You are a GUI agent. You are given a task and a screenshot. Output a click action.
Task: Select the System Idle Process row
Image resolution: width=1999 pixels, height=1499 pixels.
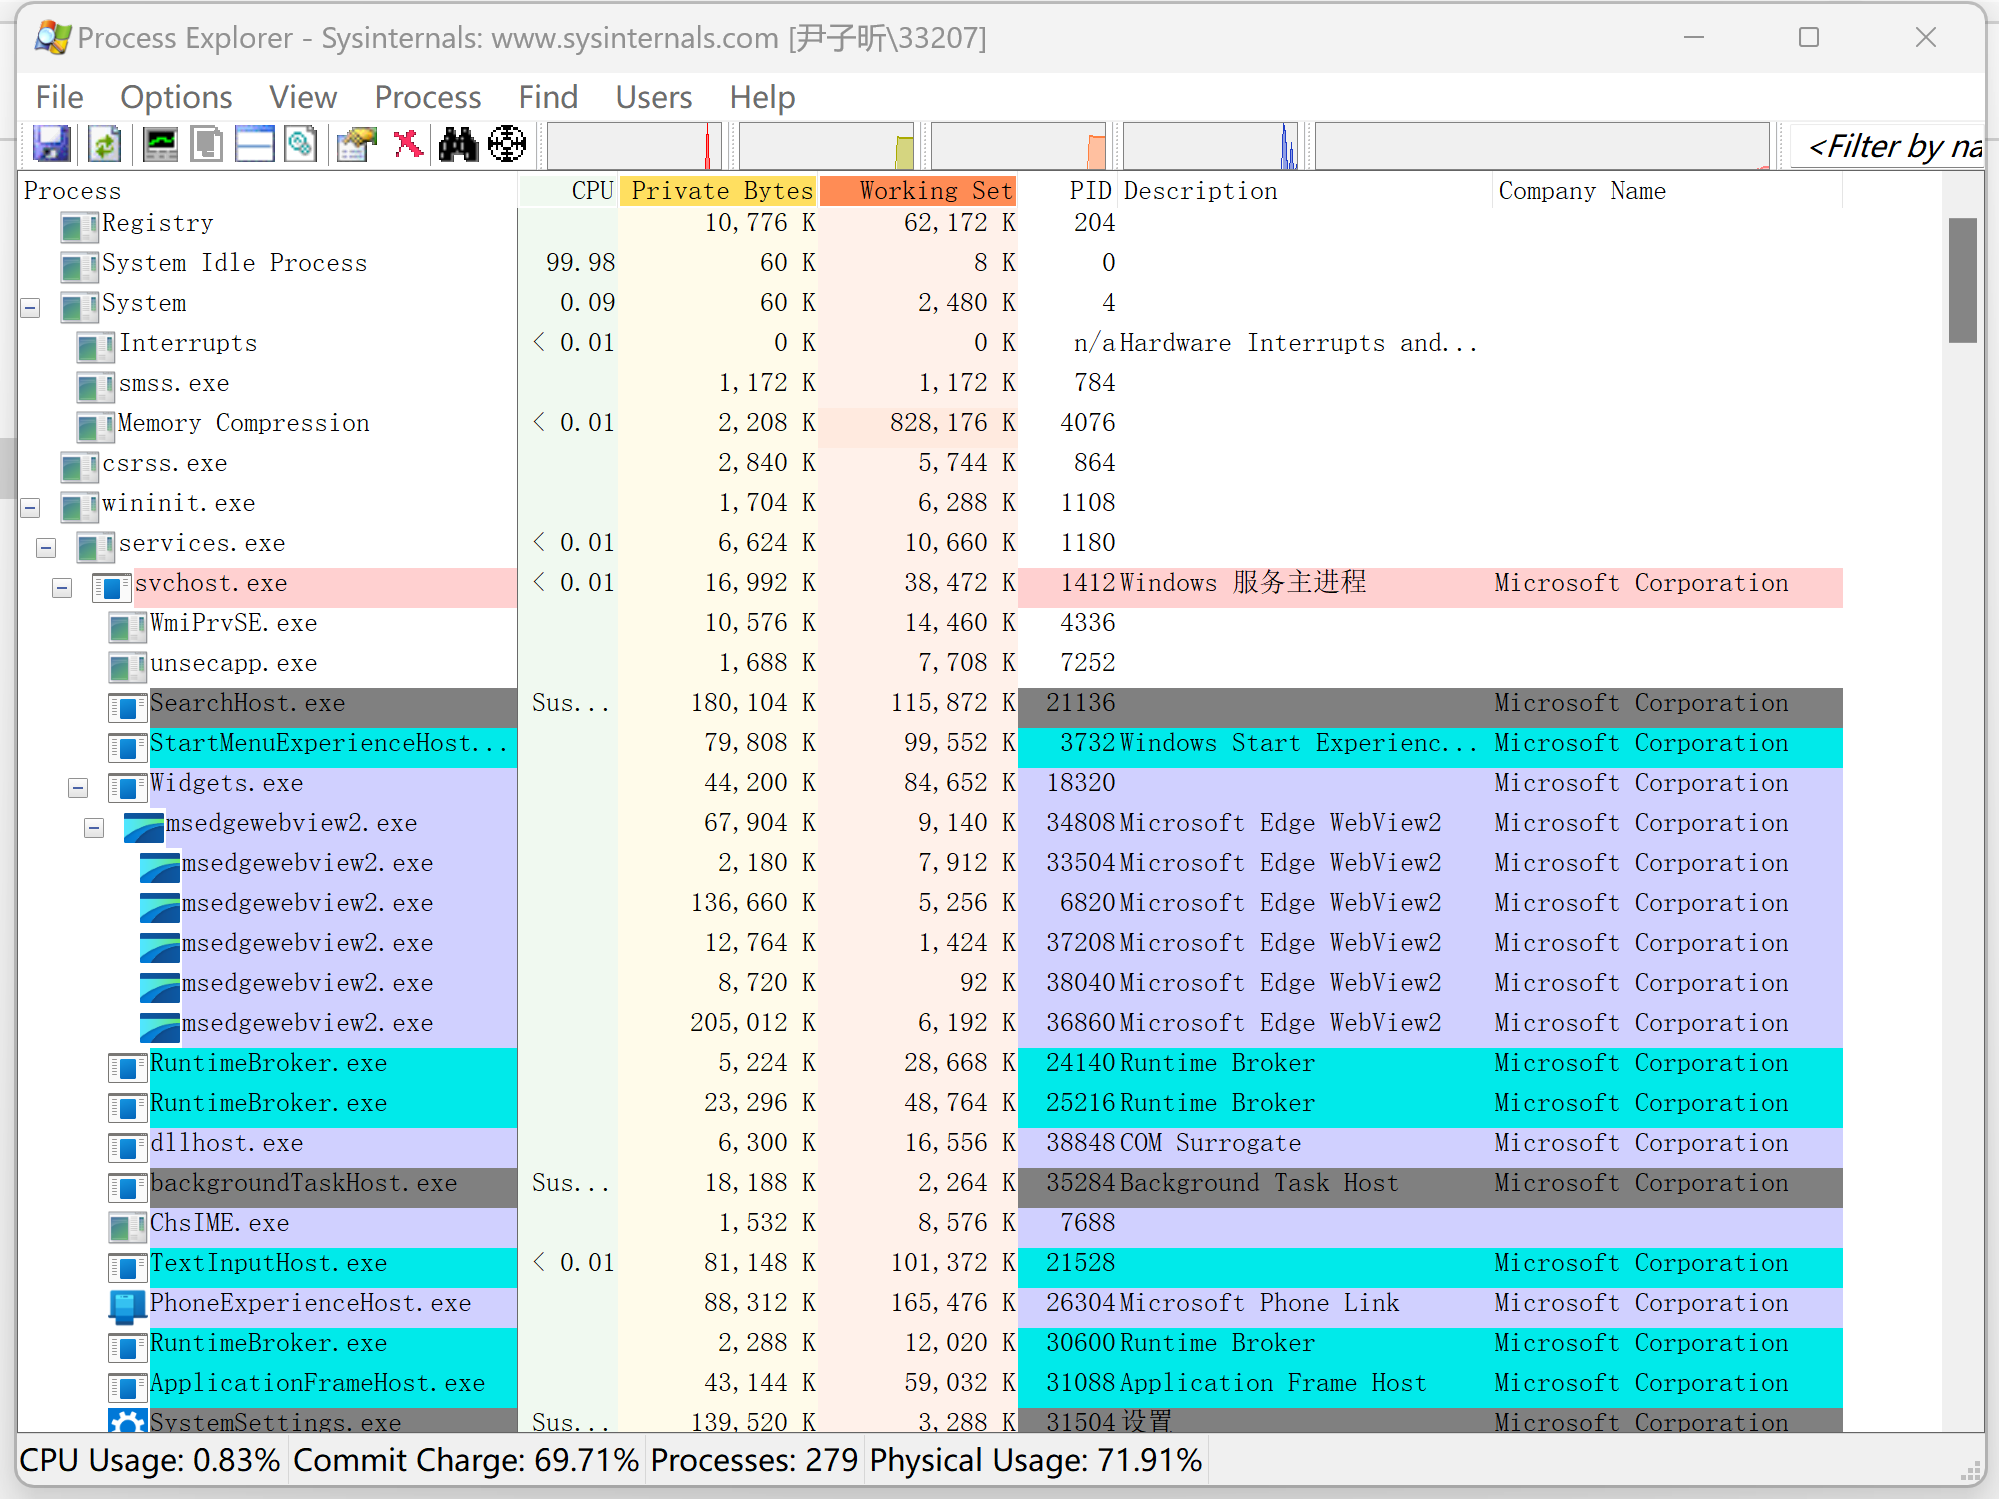pos(930,263)
